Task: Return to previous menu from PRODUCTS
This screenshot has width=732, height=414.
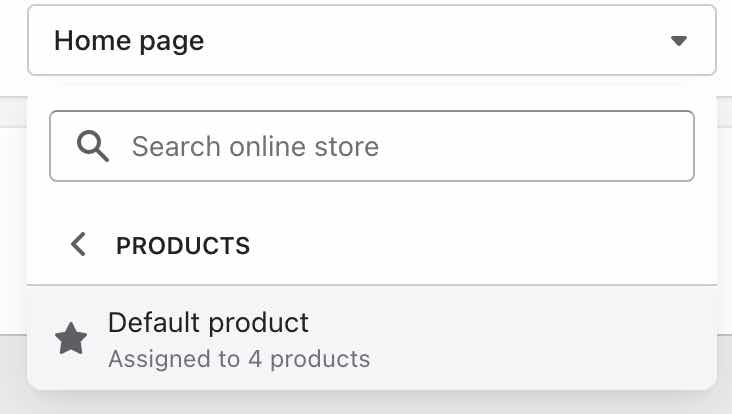Action: coord(79,244)
